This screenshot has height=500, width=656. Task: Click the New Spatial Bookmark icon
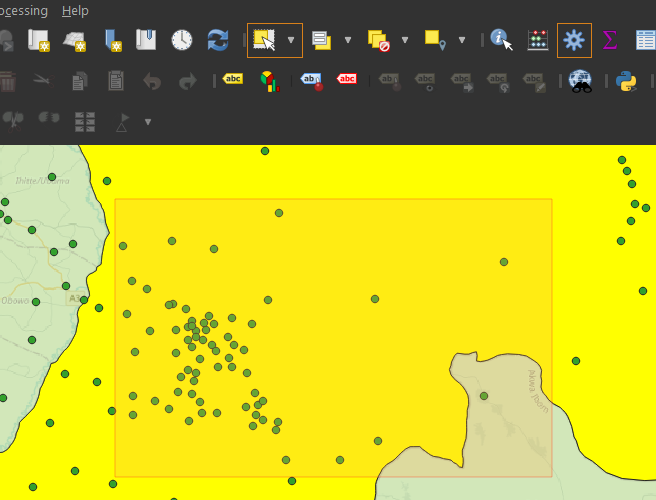point(113,40)
